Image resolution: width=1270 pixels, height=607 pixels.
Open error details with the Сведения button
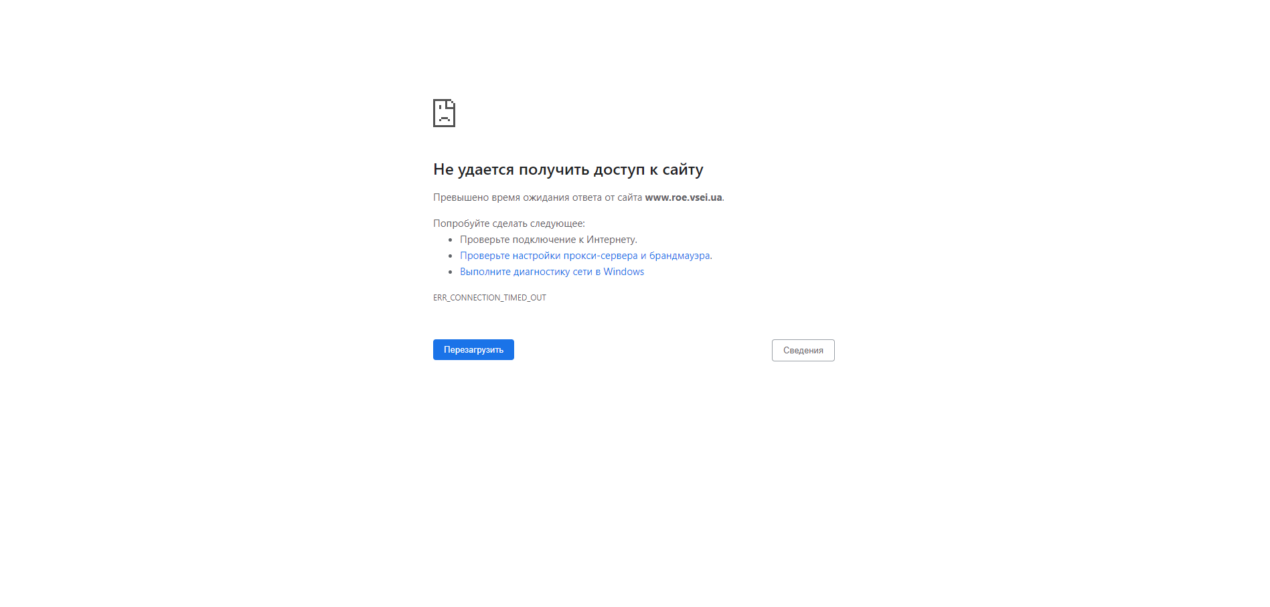click(803, 350)
